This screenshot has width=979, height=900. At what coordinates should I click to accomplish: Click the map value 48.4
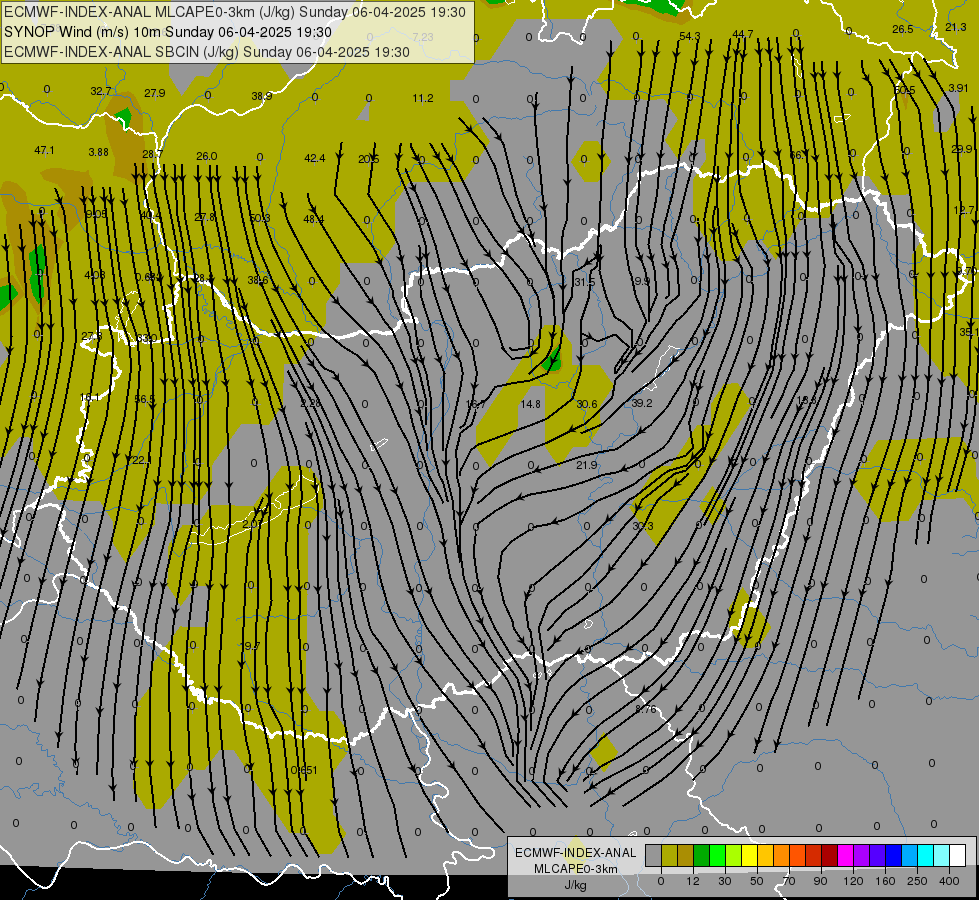pyautogui.click(x=313, y=219)
